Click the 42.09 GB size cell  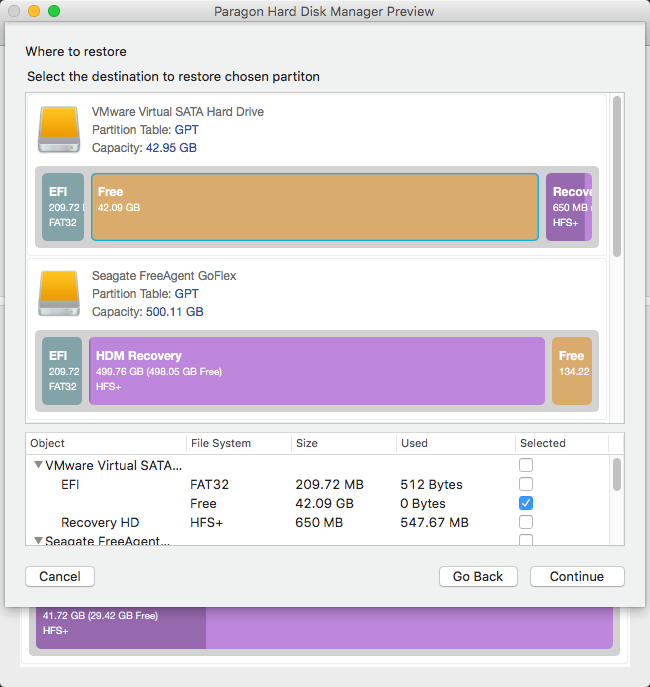(x=324, y=503)
